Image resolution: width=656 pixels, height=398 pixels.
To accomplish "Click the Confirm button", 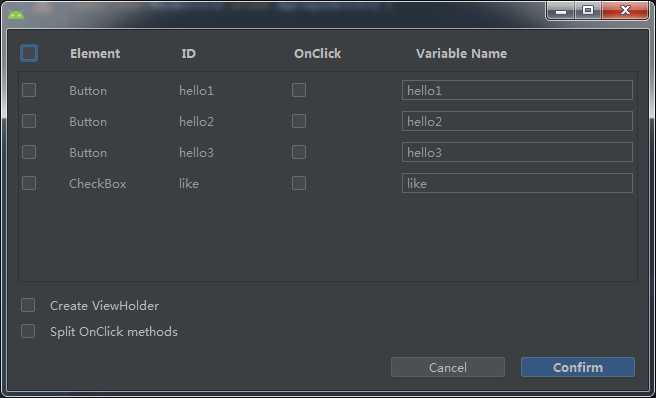I will pyautogui.click(x=578, y=367).
